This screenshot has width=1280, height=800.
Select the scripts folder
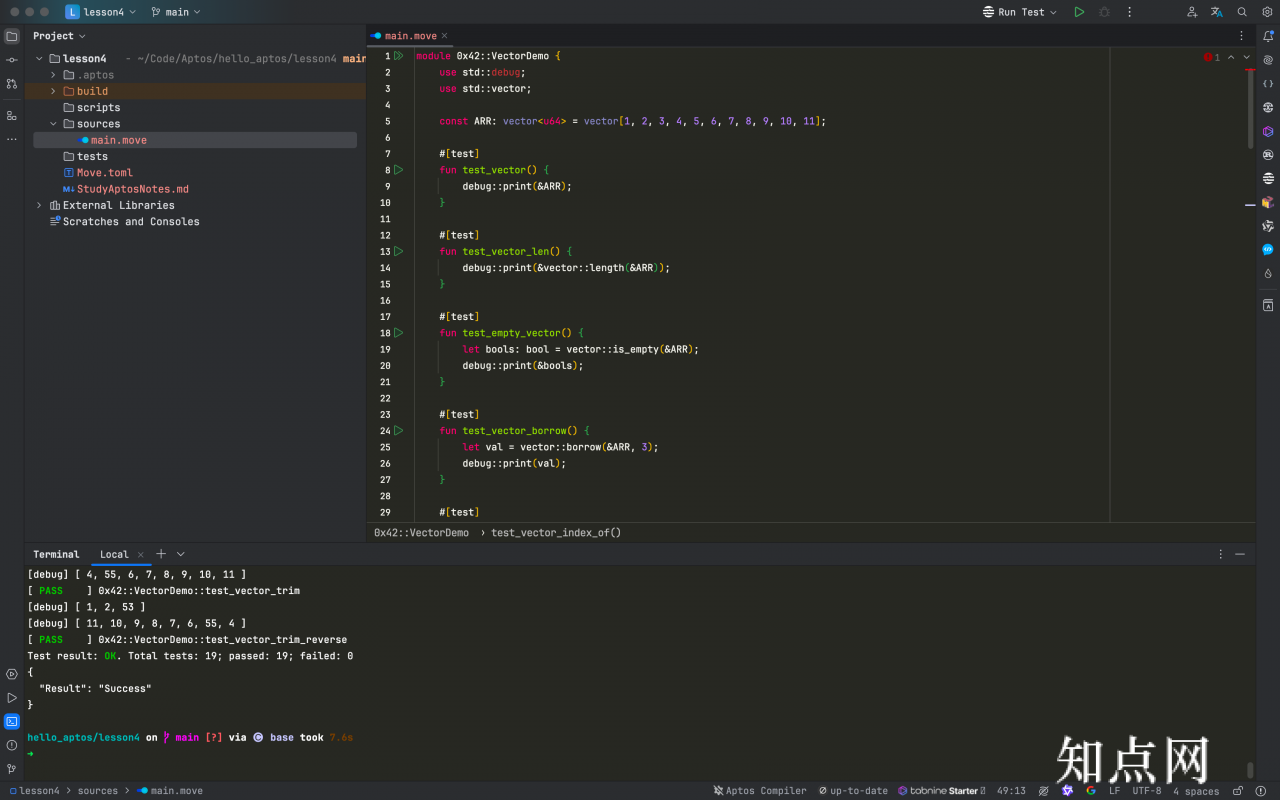coord(91,108)
